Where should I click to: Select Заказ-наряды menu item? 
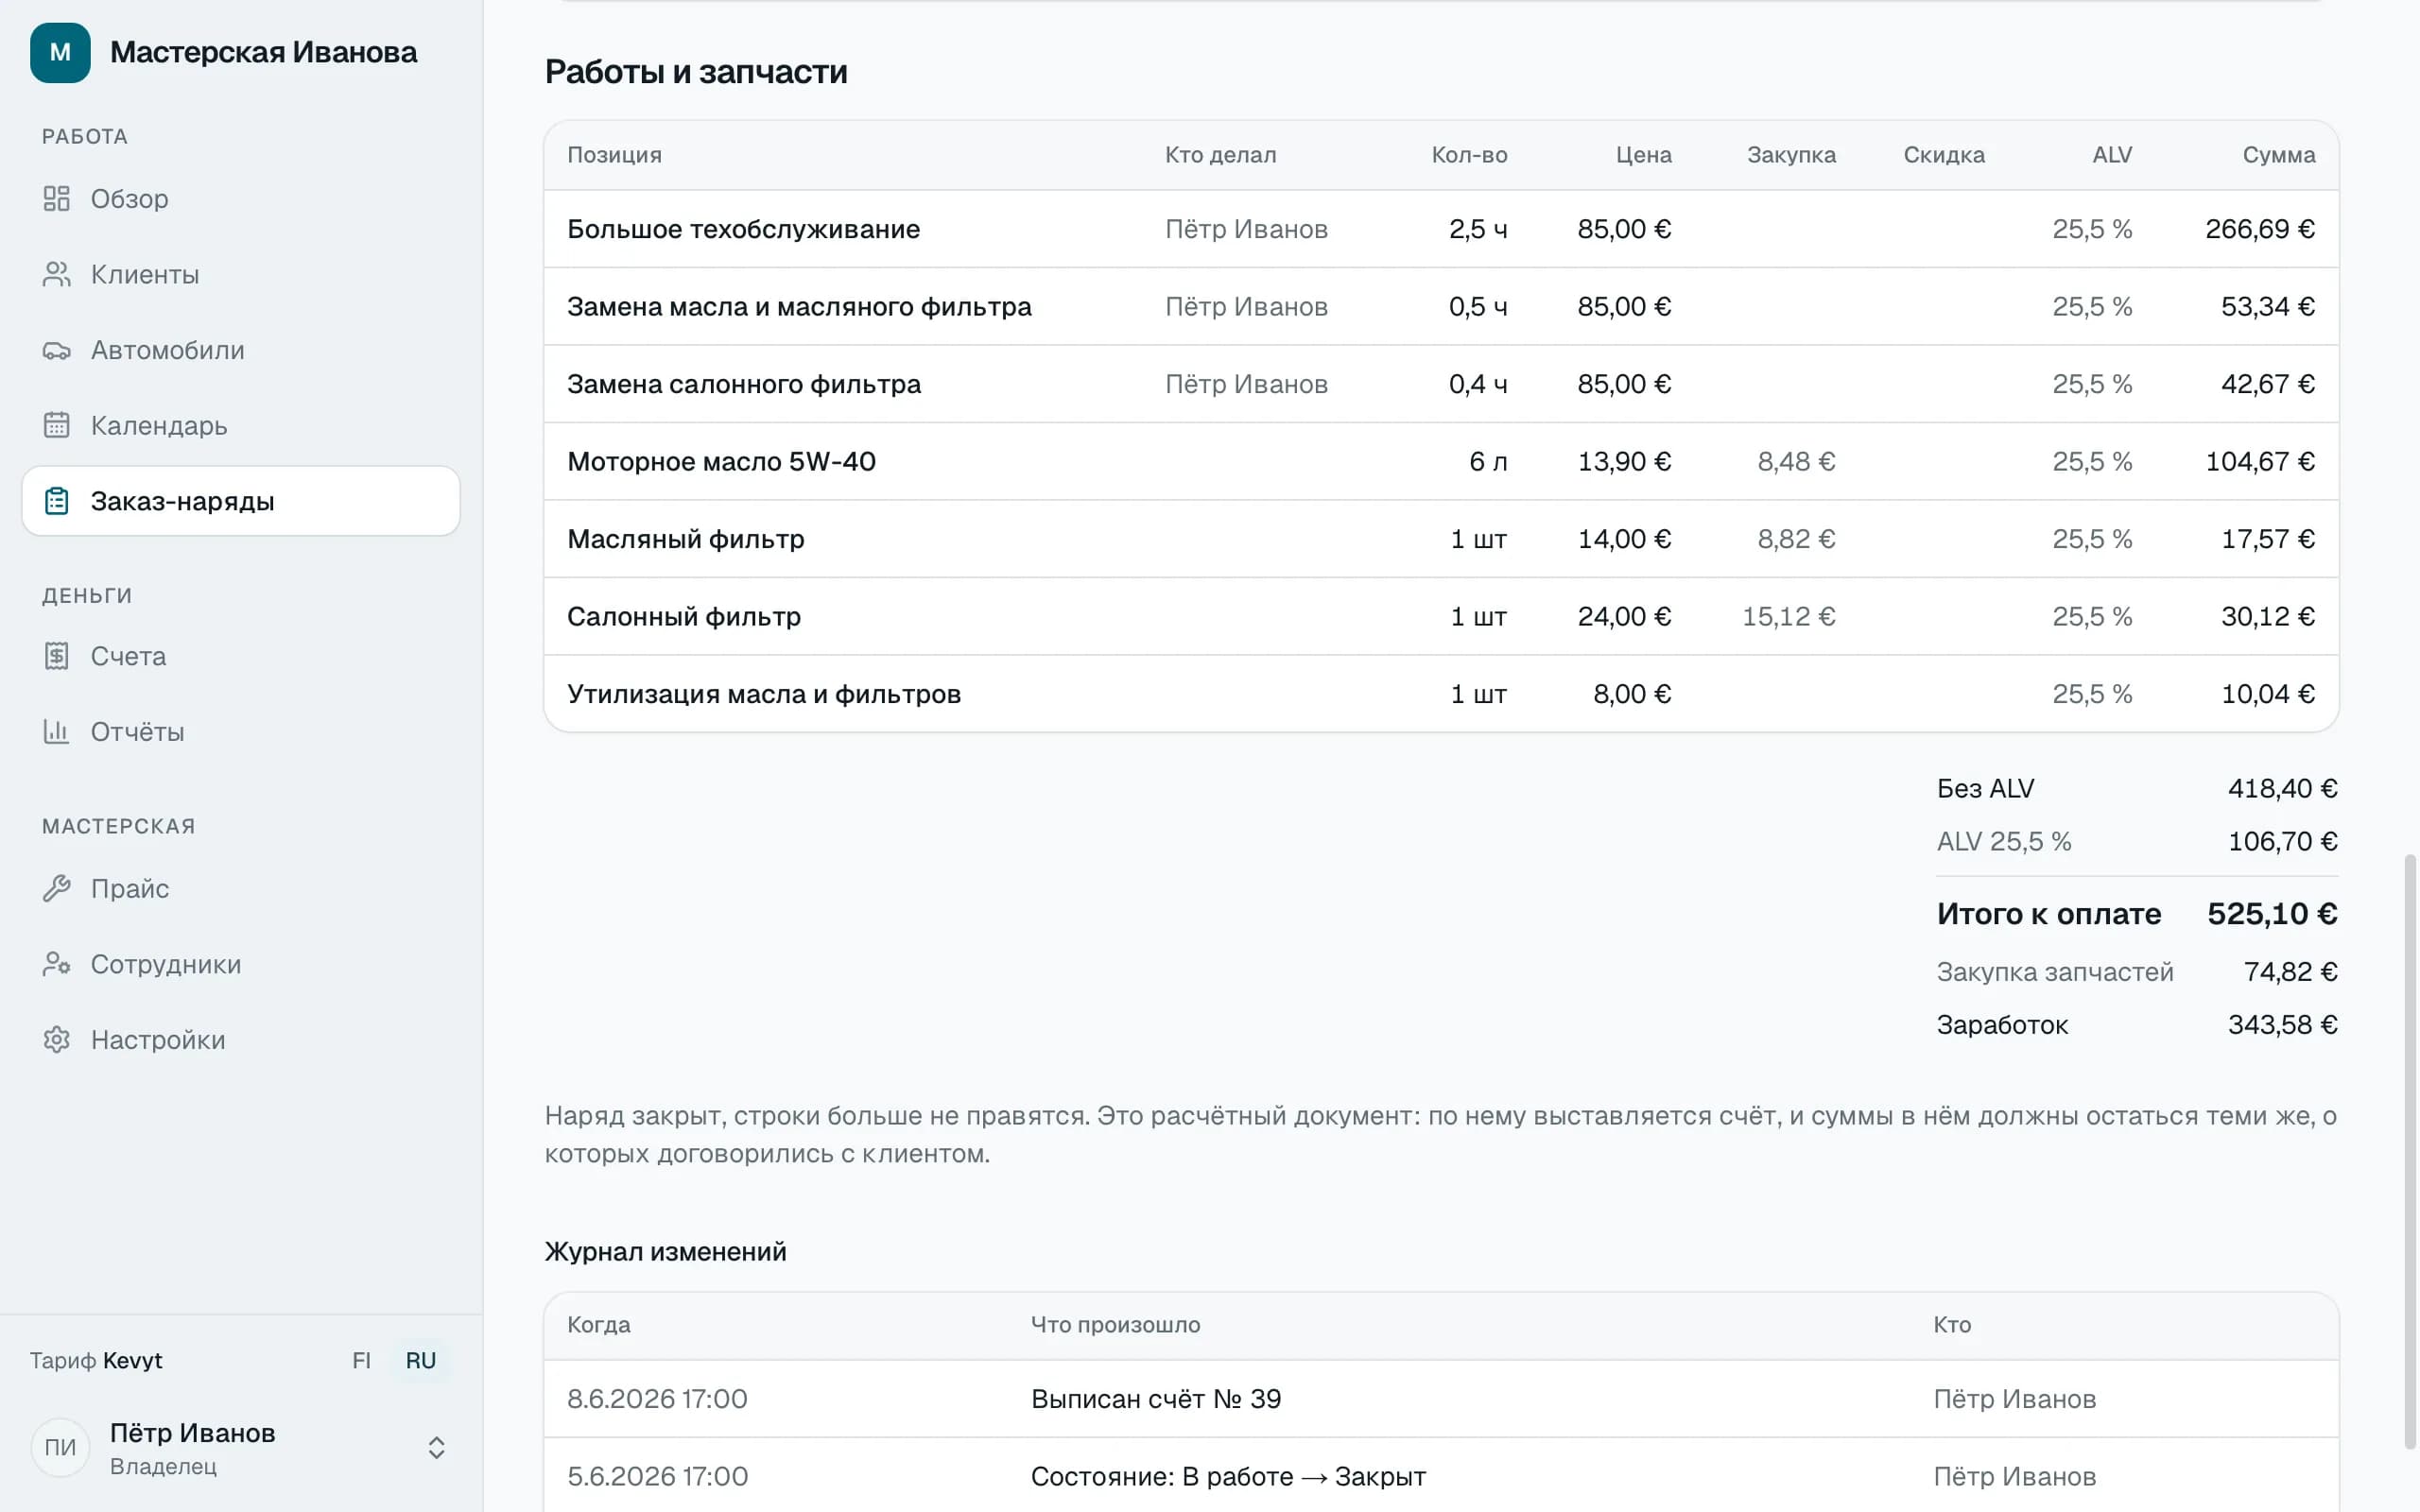(241, 501)
